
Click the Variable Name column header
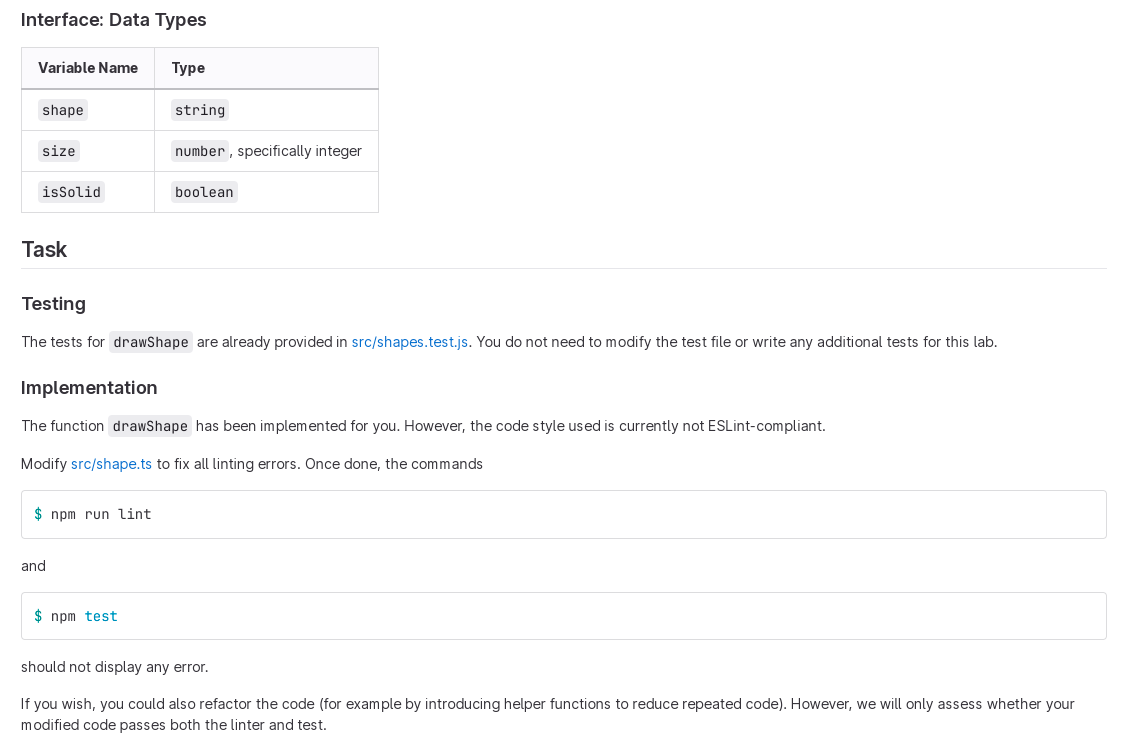pos(88,68)
